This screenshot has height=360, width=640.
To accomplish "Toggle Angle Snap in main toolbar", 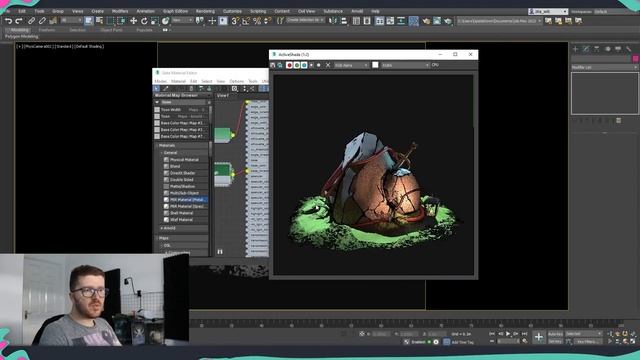I will pos(246,20).
